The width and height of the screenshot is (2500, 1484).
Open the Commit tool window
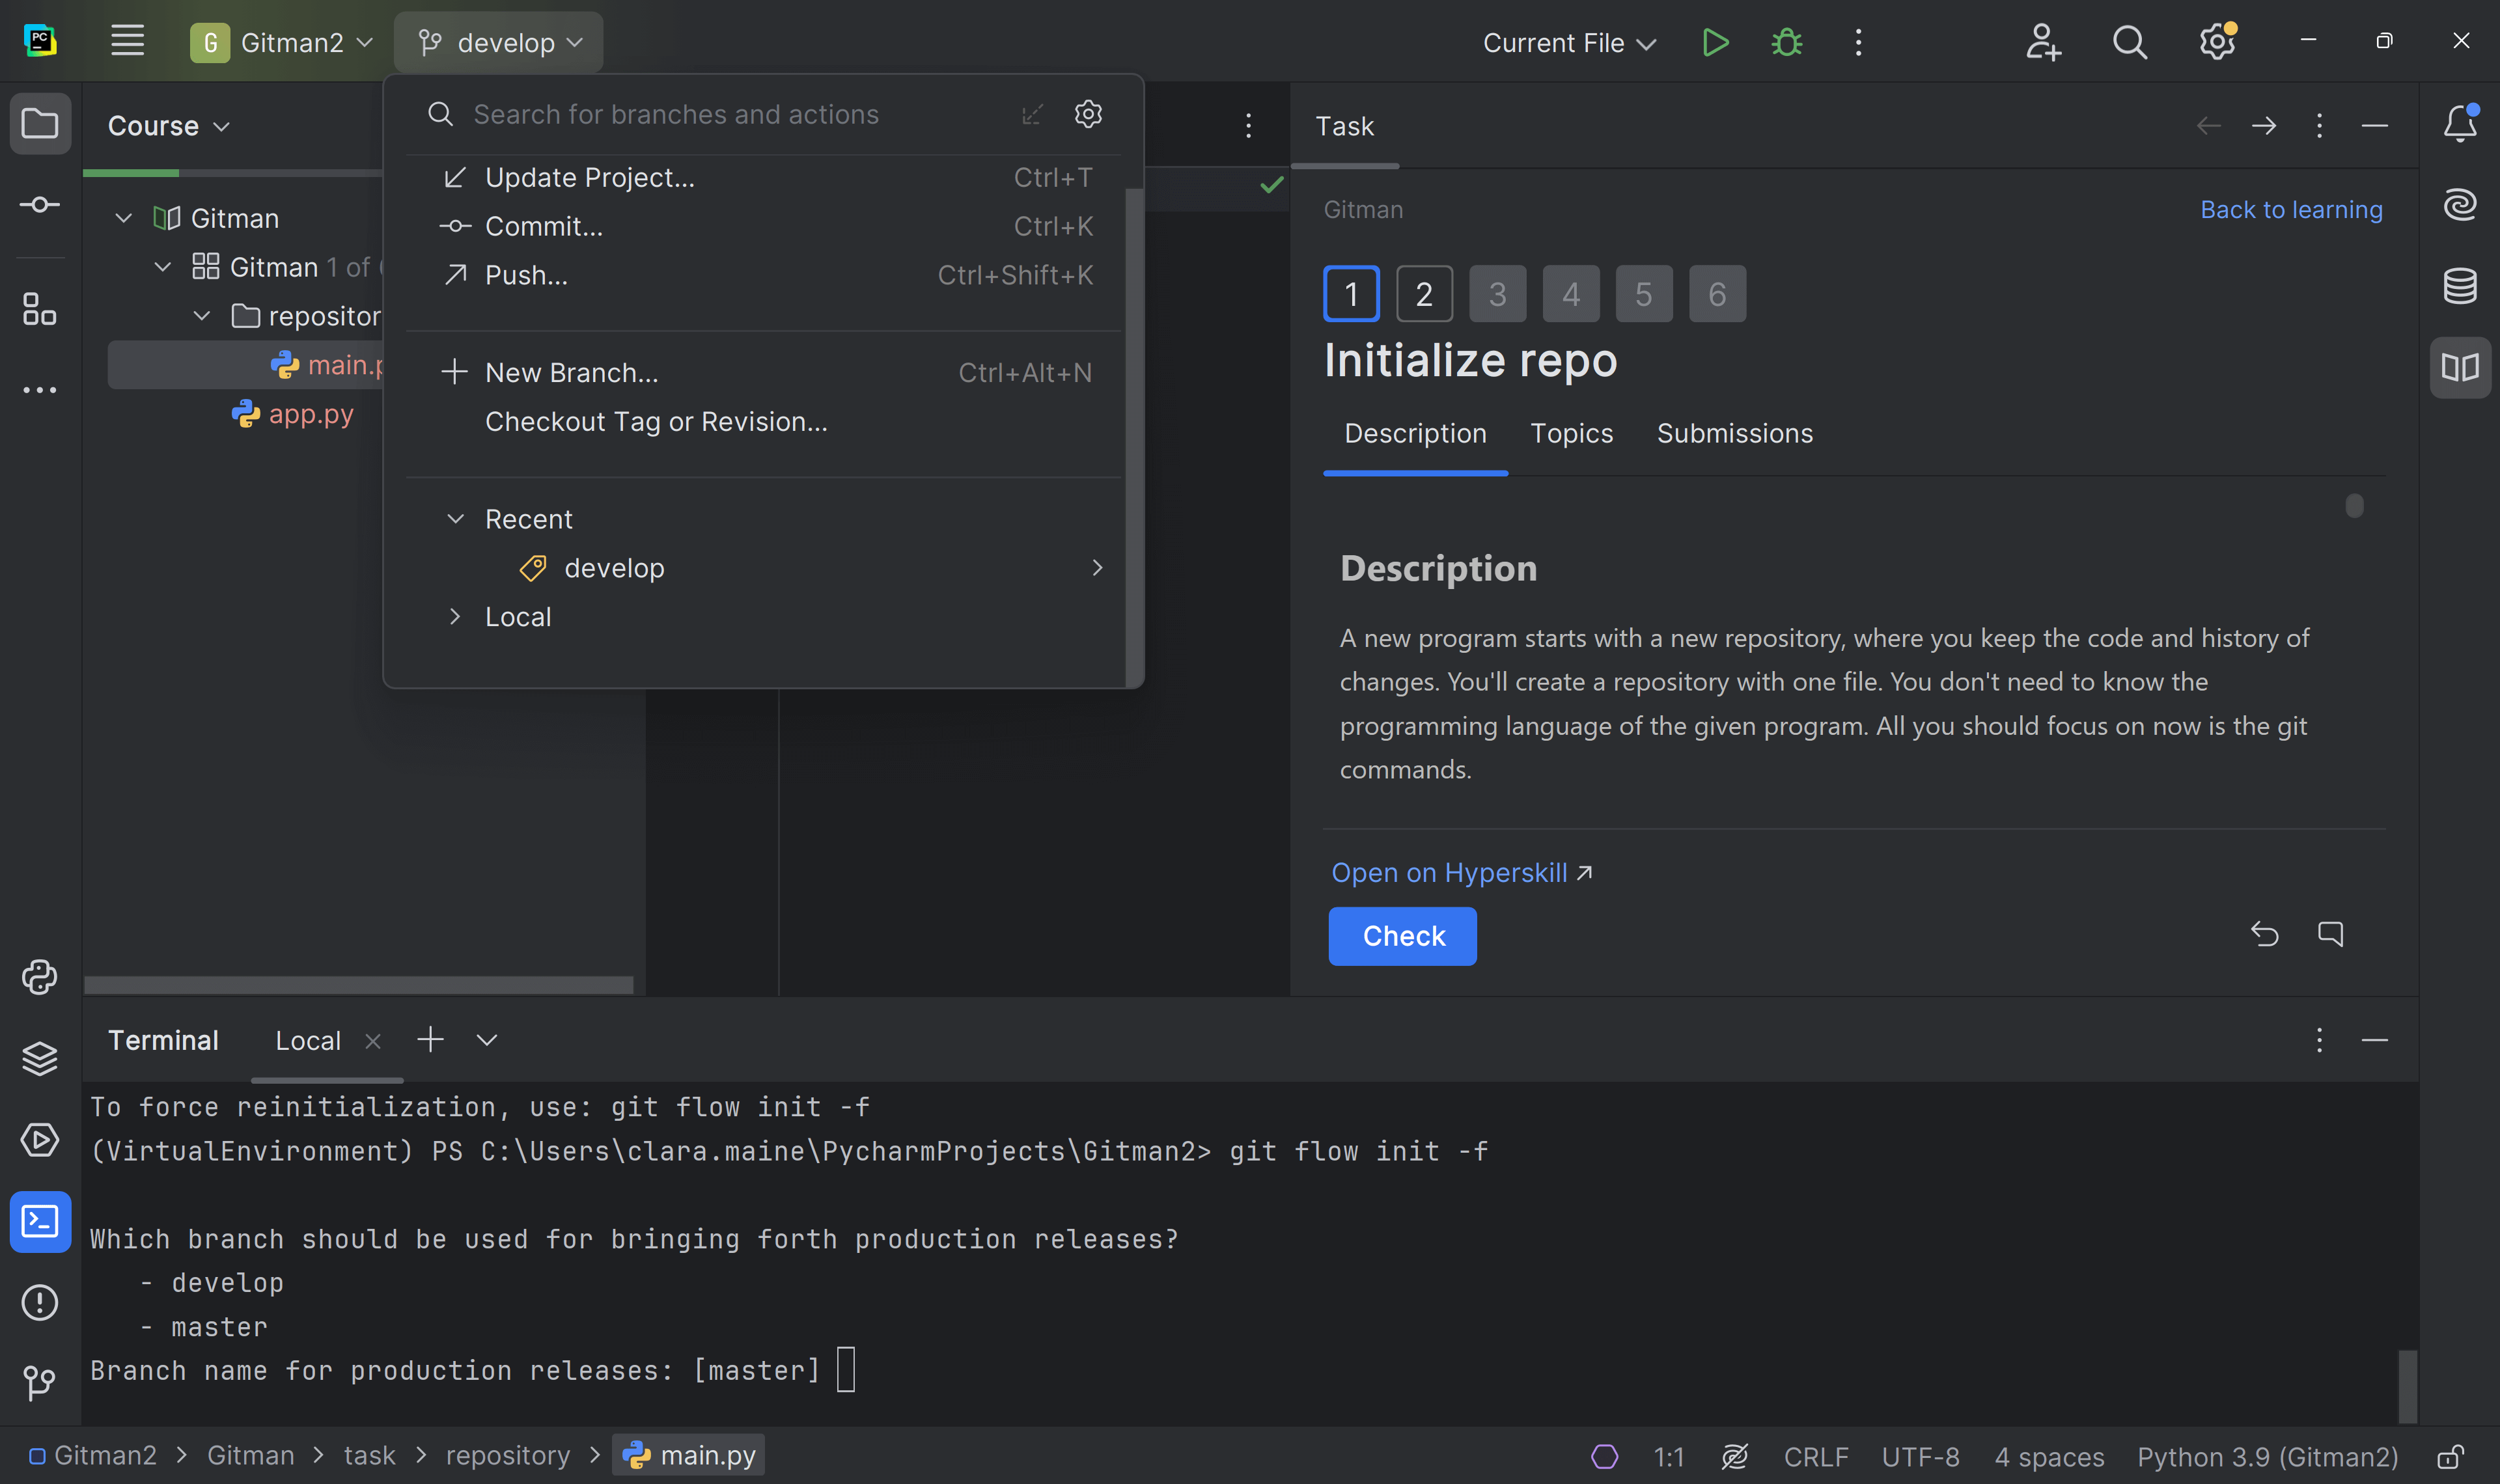pos(40,204)
